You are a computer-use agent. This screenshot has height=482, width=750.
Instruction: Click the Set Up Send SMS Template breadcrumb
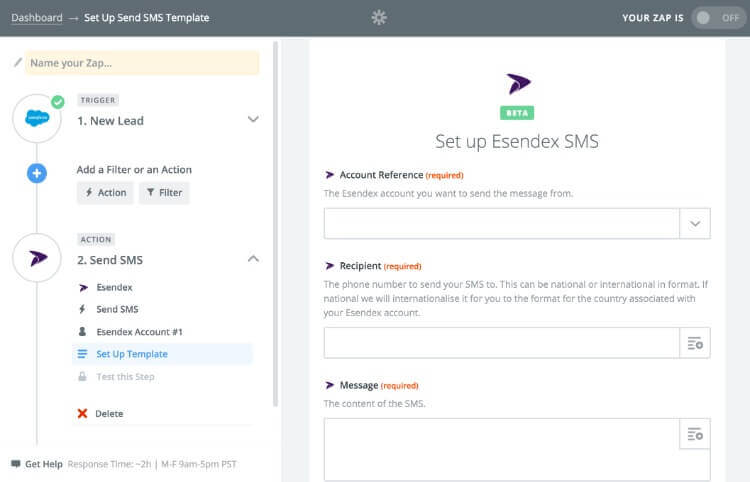146,18
